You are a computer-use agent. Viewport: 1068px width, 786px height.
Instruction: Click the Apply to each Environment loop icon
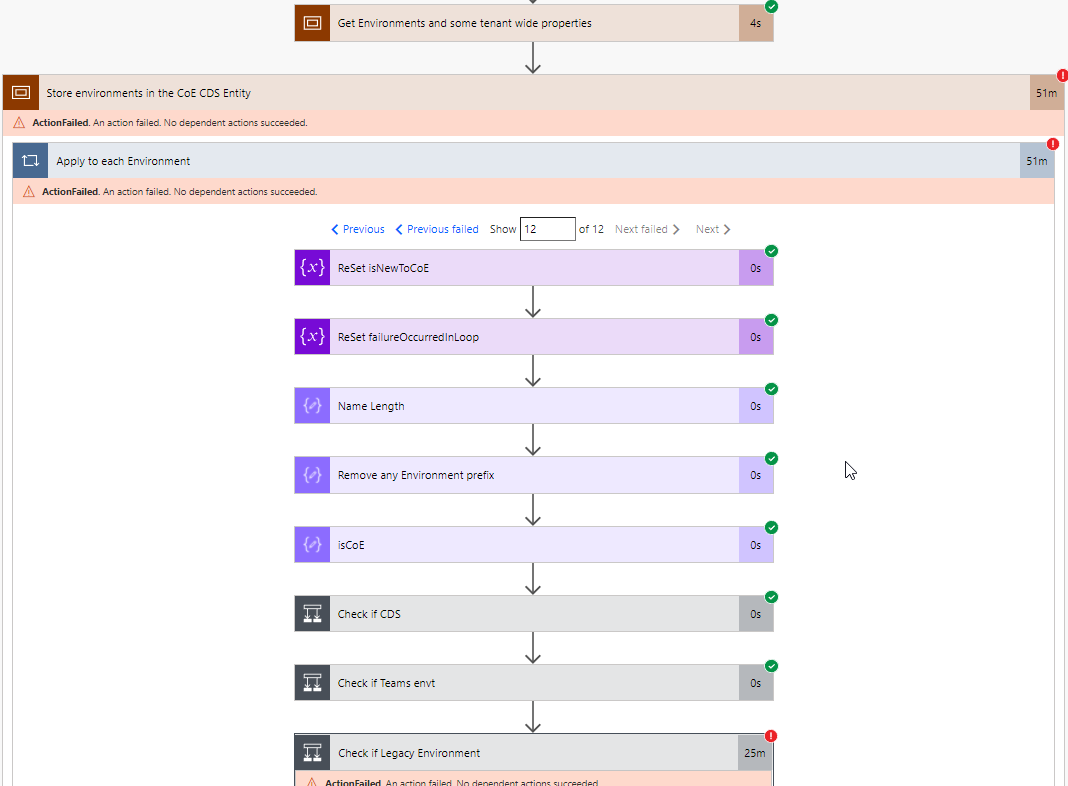pos(29,159)
